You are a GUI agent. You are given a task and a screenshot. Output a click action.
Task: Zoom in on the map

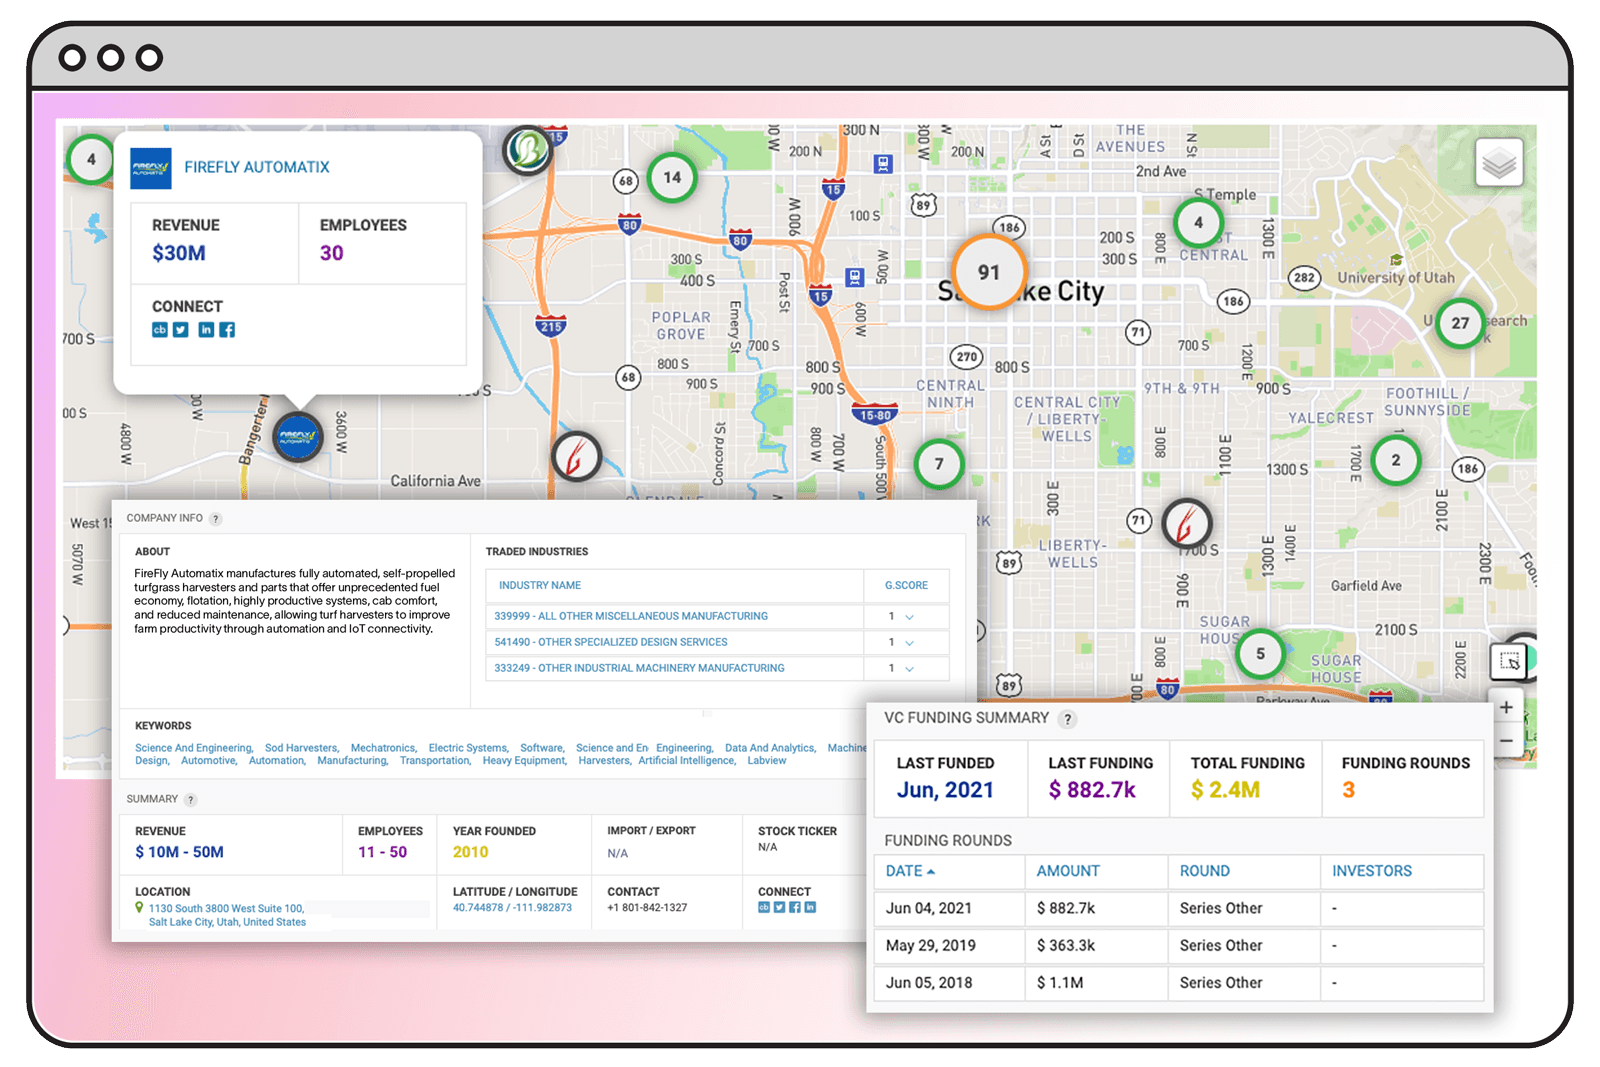click(1506, 707)
